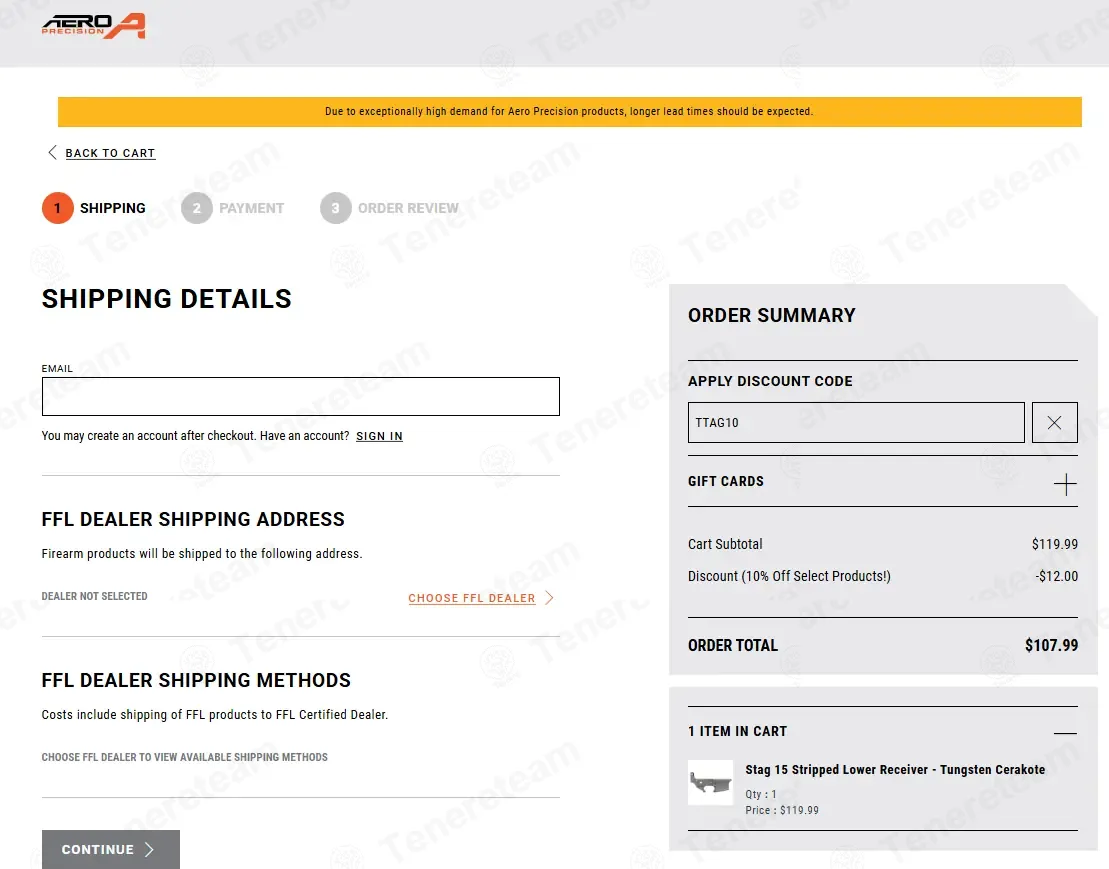Click Dealer Not Selected text
1109x869 pixels.
click(95, 596)
